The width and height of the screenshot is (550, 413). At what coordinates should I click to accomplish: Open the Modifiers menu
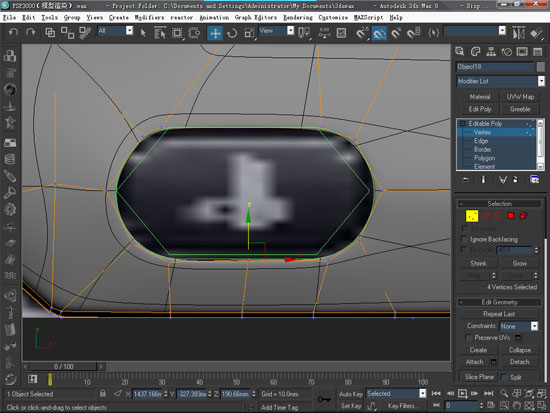149,18
